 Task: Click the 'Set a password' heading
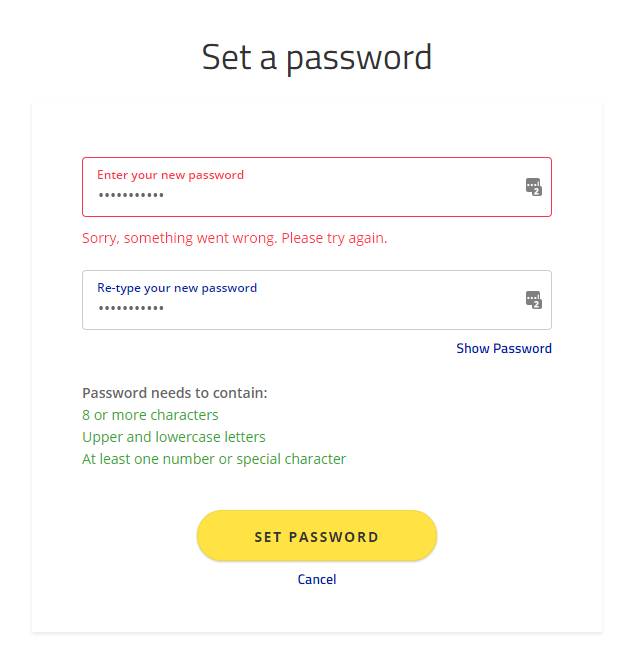(x=317, y=57)
